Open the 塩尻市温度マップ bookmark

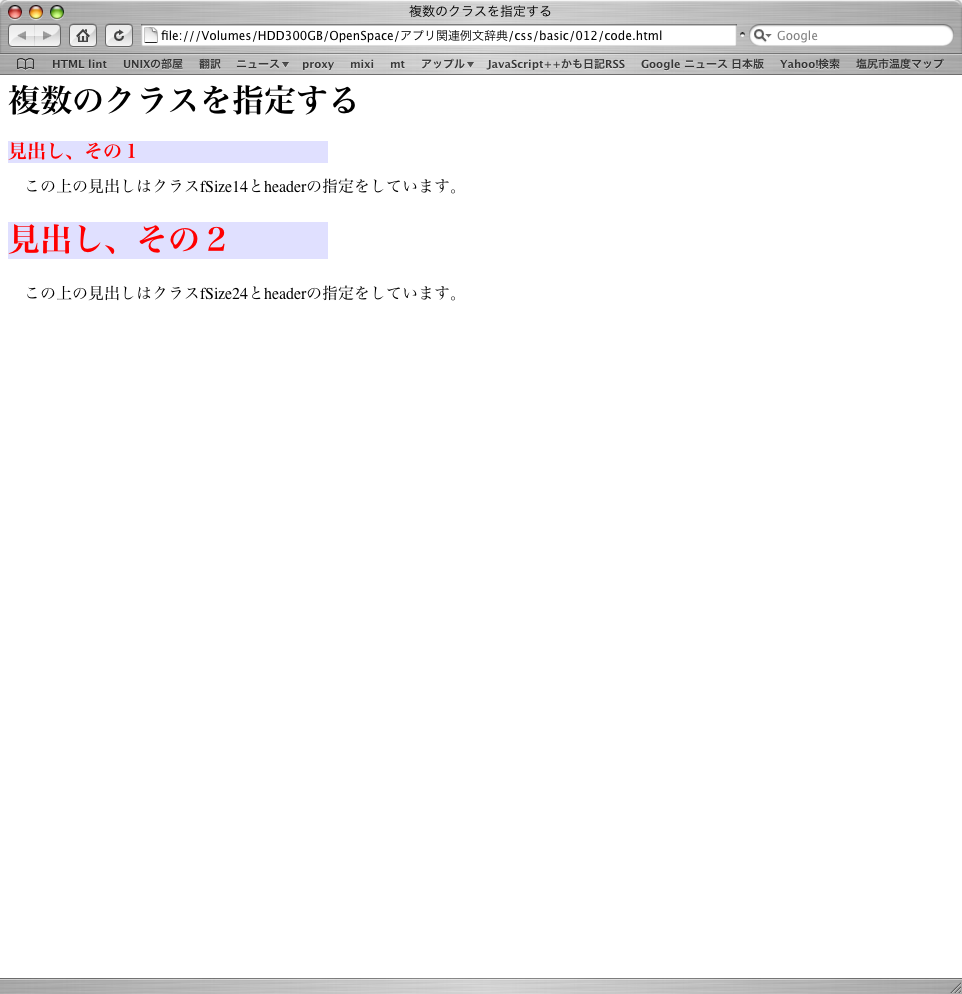click(x=900, y=64)
